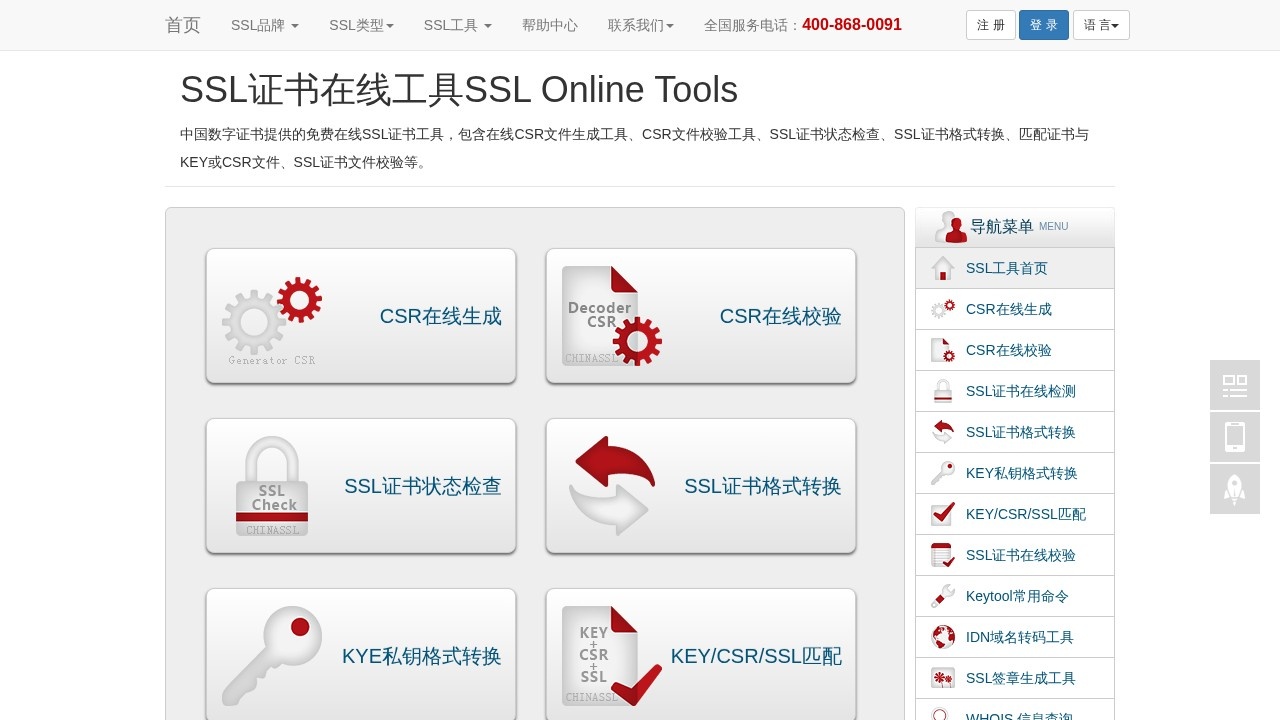This screenshot has width=1280, height=720.
Task: Click the list icon beside SSL证书在线校验
Action: point(943,555)
